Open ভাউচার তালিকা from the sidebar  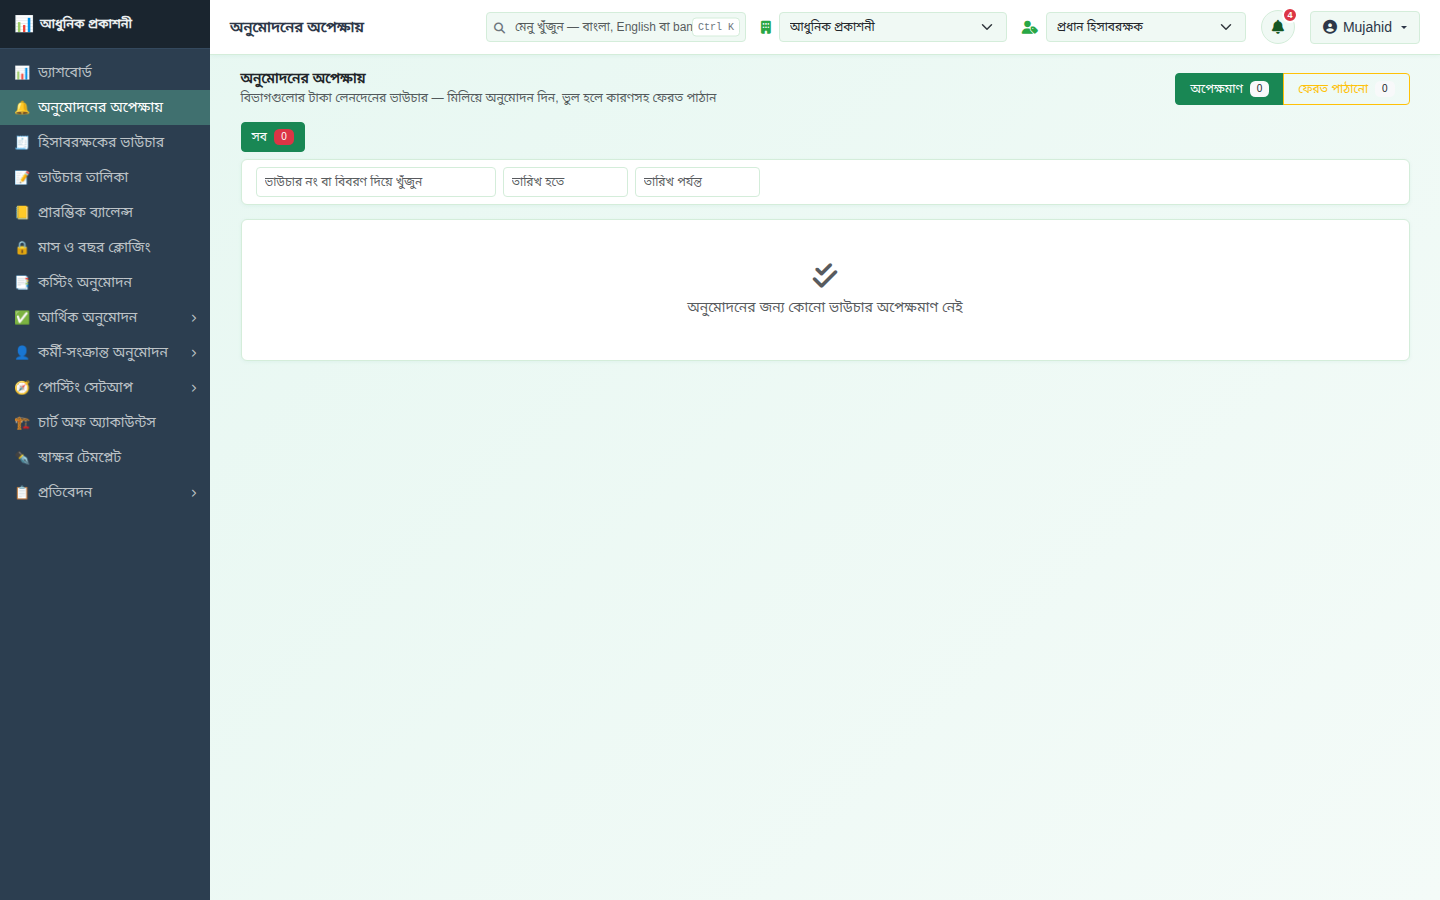pyautogui.click(x=105, y=177)
